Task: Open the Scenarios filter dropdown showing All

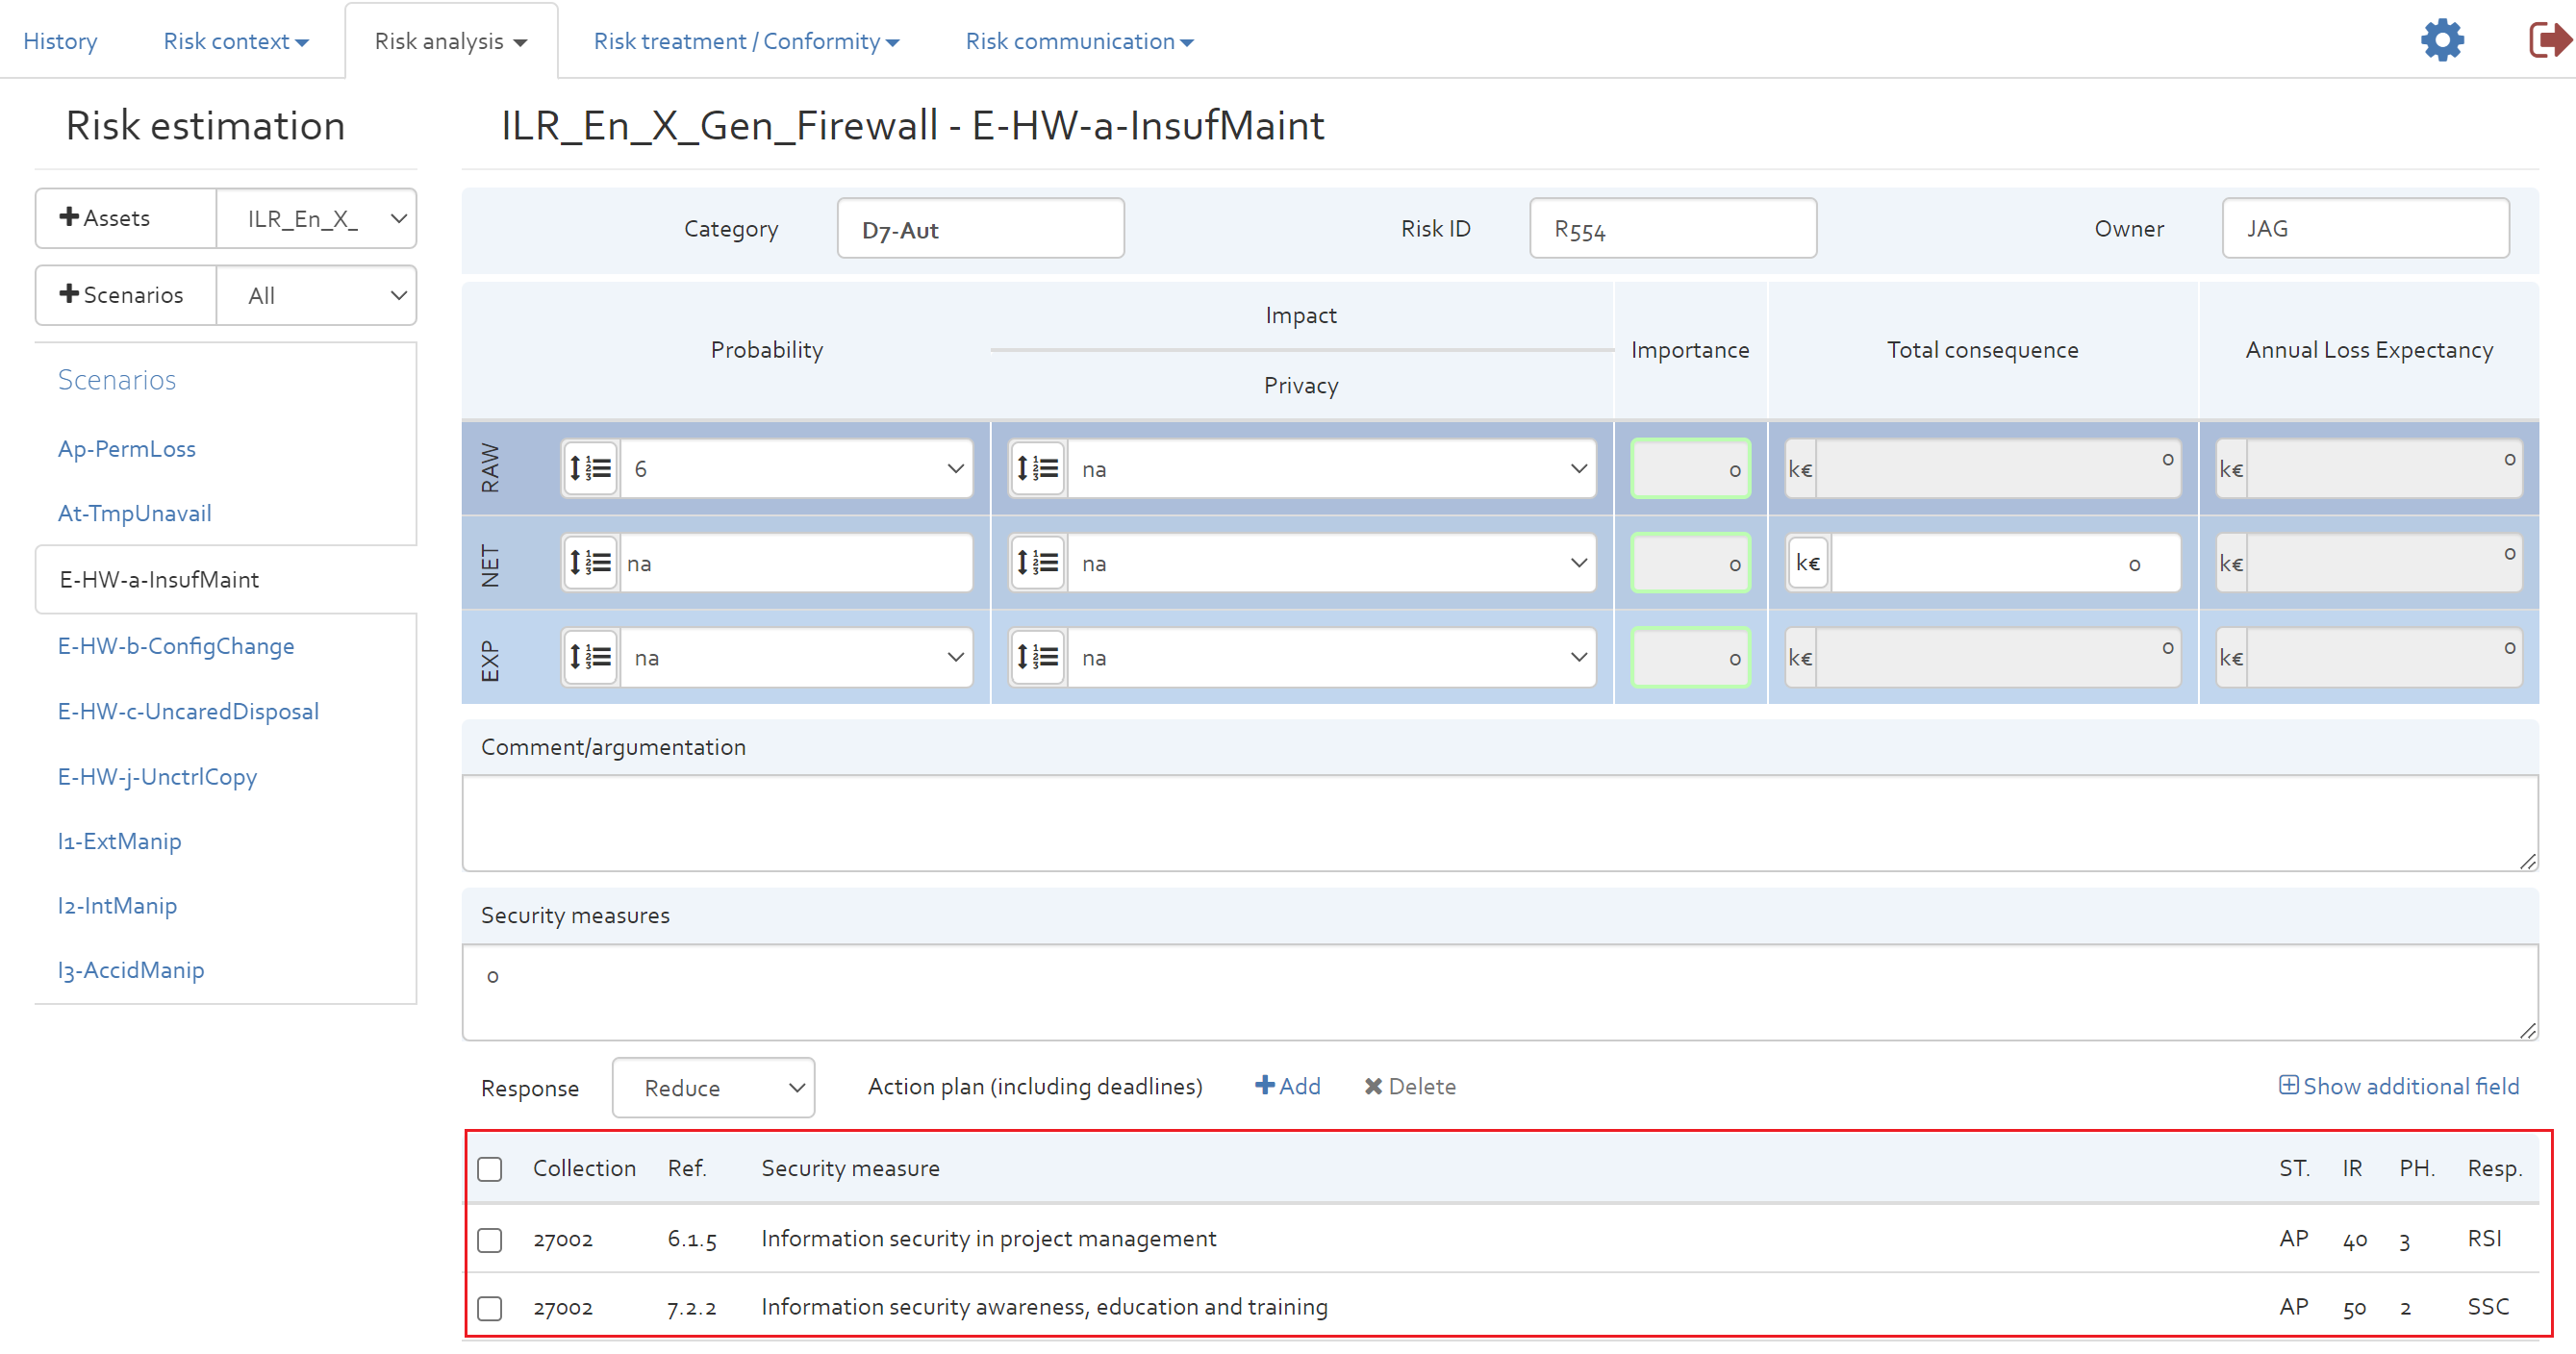Action: [x=316, y=295]
